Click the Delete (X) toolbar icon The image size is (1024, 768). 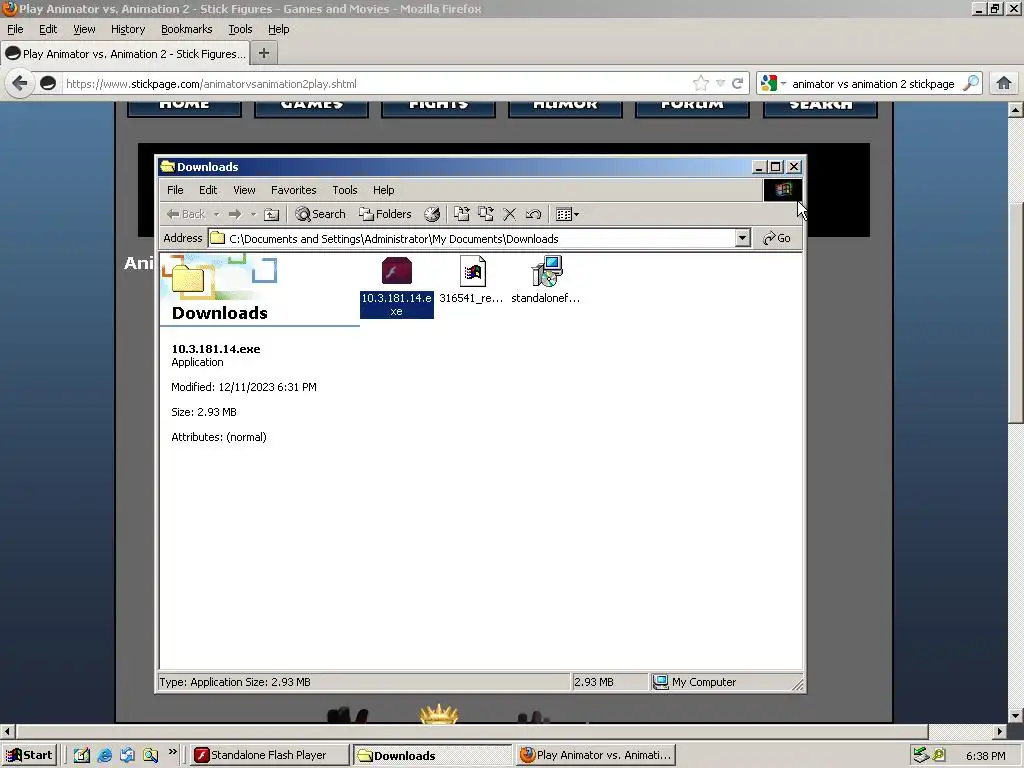click(x=509, y=214)
